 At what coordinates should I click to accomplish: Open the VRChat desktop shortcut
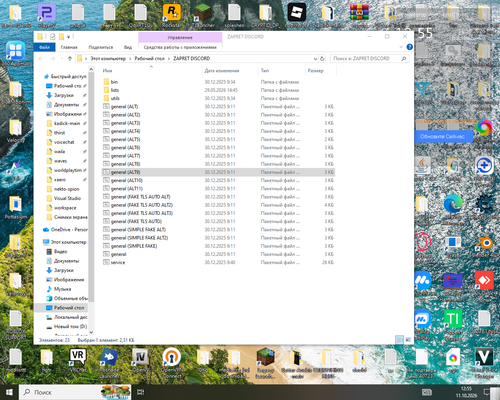[78, 357]
